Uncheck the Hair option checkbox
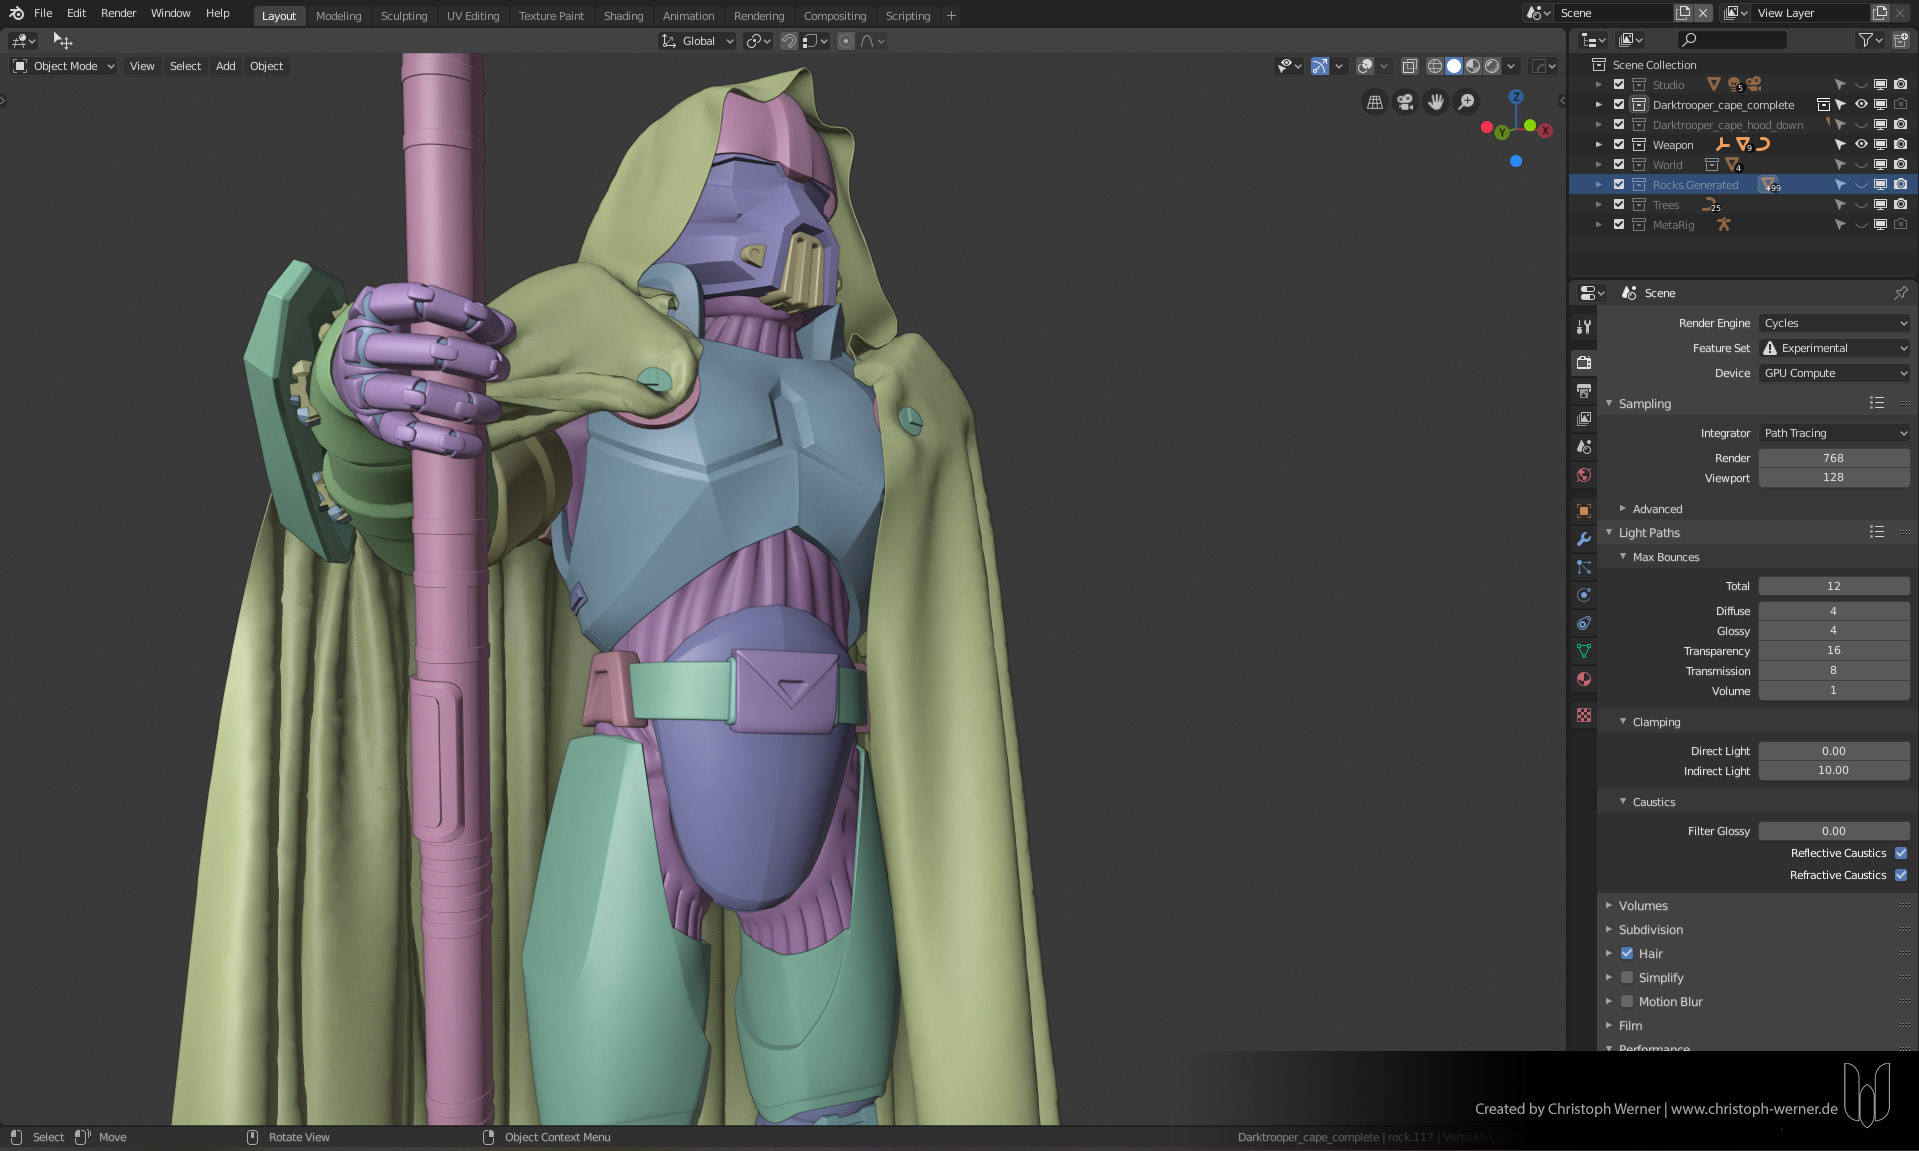Screen dimensions: 1919x1151 click(1627, 953)
